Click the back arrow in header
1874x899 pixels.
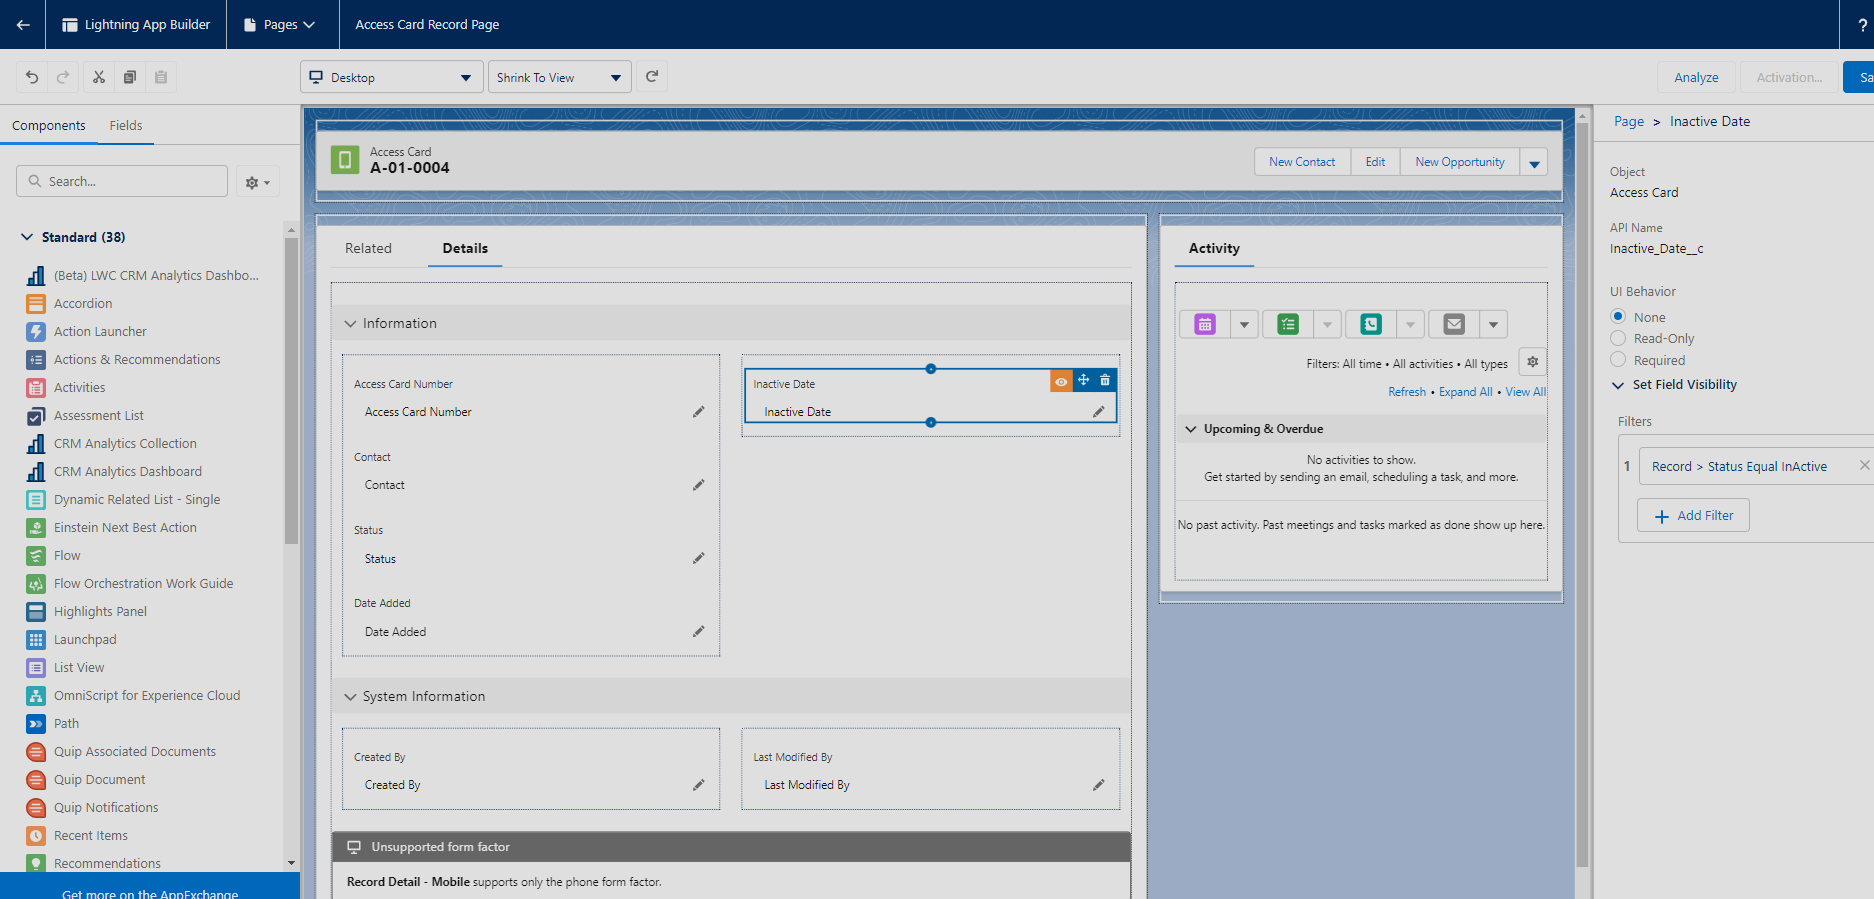point(23,24)
